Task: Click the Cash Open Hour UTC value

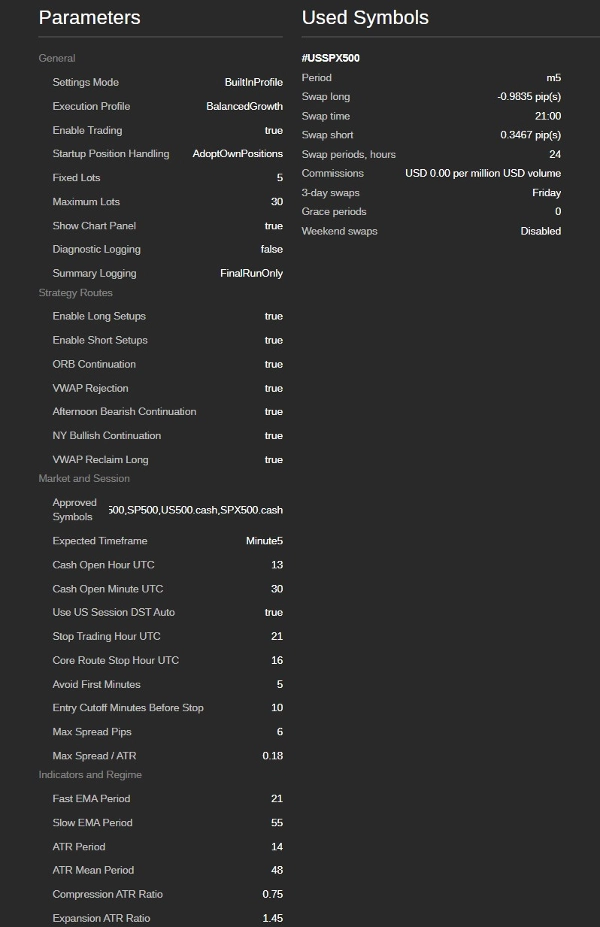Action: tap(277, 565)
